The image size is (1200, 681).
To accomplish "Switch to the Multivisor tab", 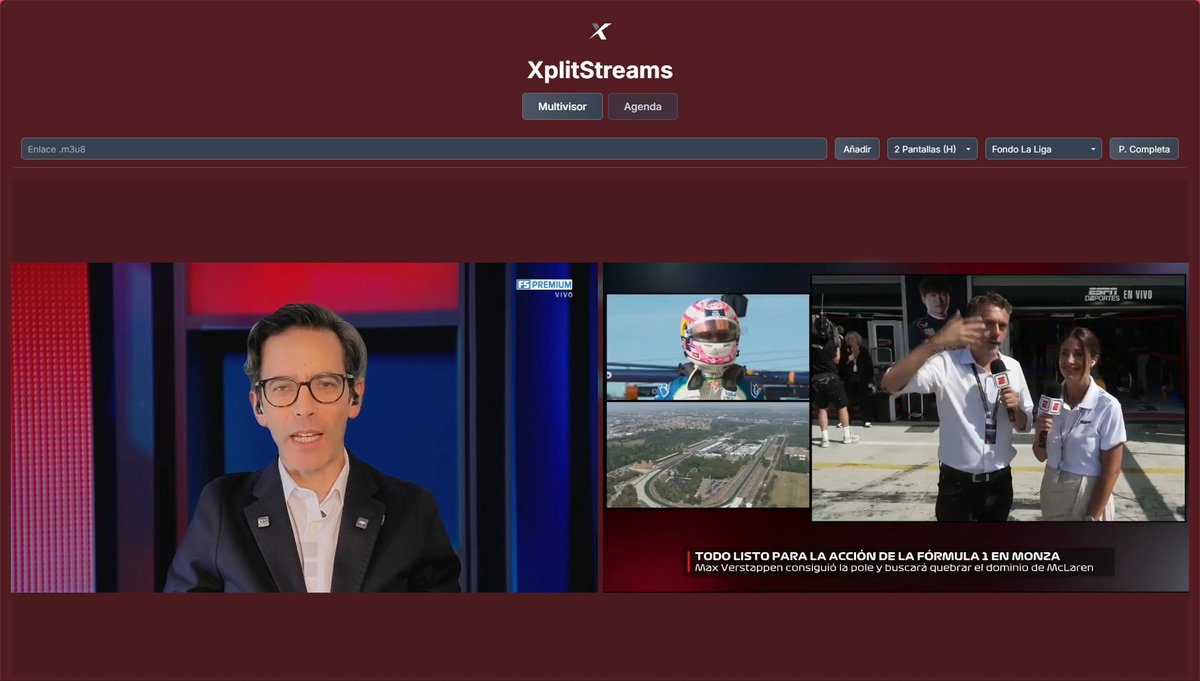I will pyautogui.click(x=562, y=106).
